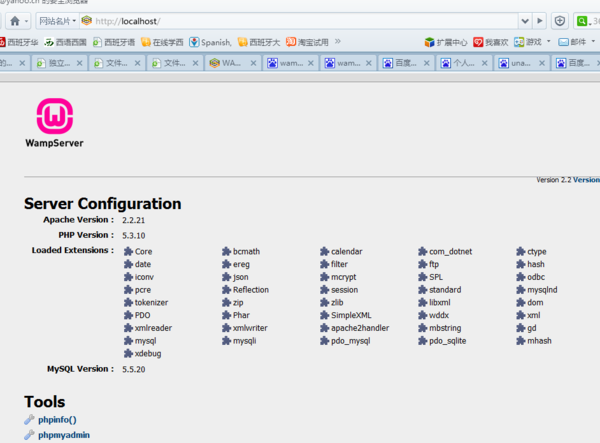This screenshot has width=600, height=443.
Task: Switch to the WA... tab
Action: pos(232,62)
